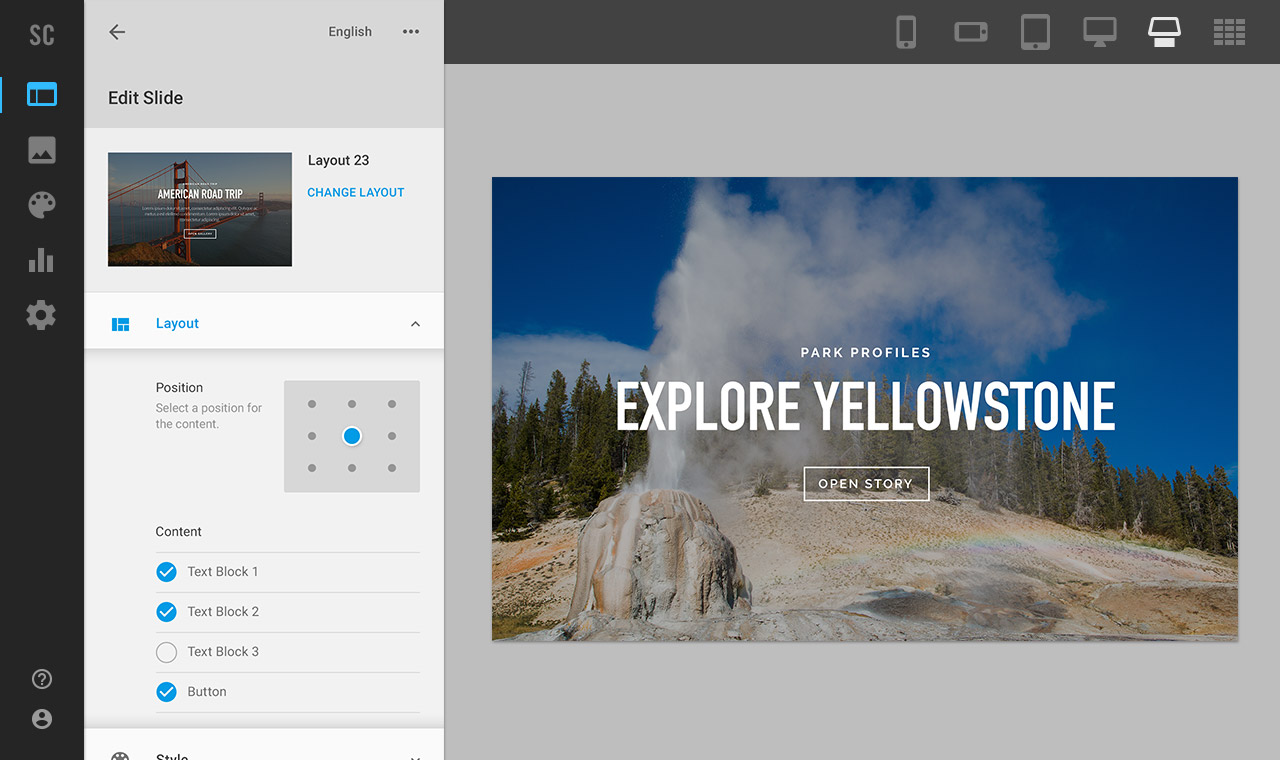This screenshot has width=1280, height=760.
Task: Set position to middle right
Action: click(x=392, y=436)
